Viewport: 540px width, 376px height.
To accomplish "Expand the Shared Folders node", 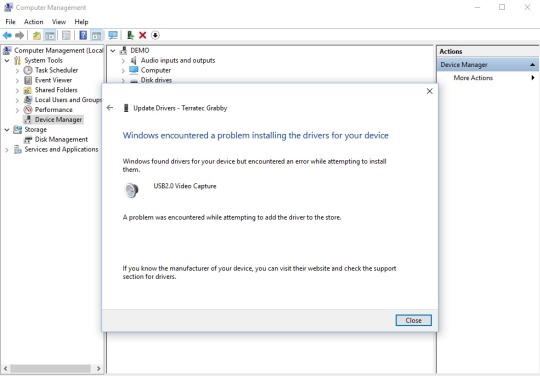I will click(x=17, y=91).
